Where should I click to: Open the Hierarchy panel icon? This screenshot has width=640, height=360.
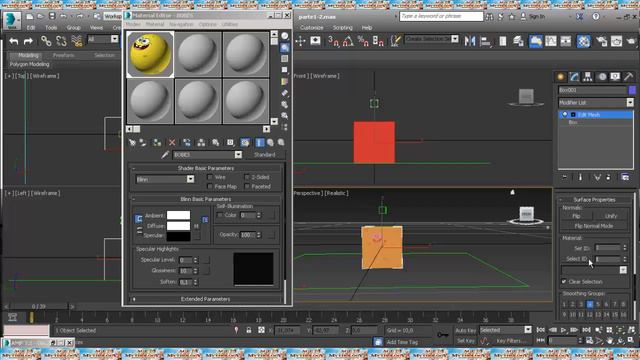click(588, 77)
